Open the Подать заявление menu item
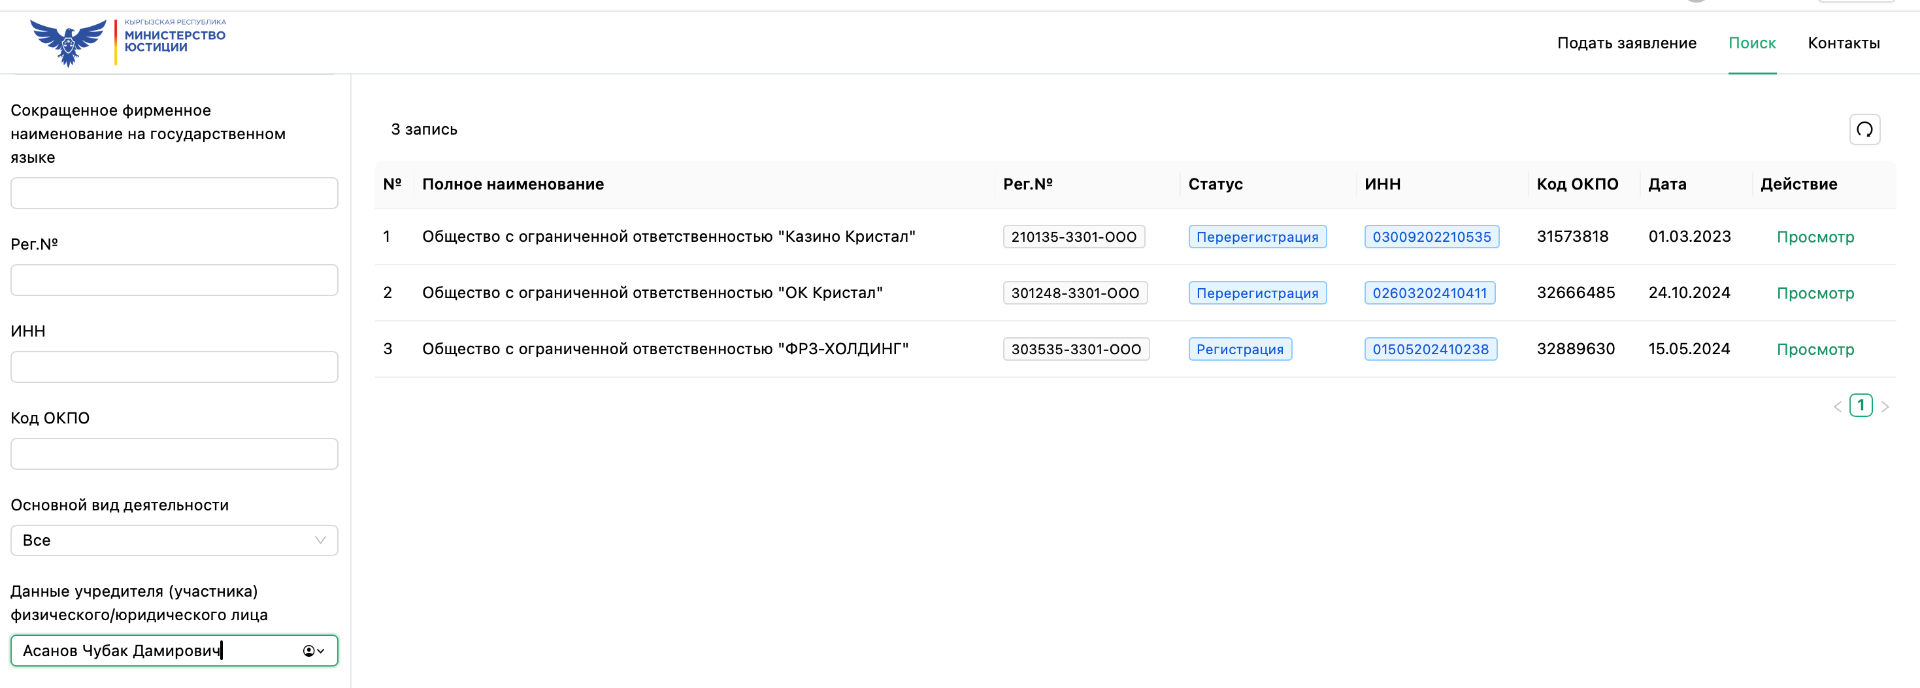The width and height of the screenshot is (1920, 688). [x=1626, y=43]
